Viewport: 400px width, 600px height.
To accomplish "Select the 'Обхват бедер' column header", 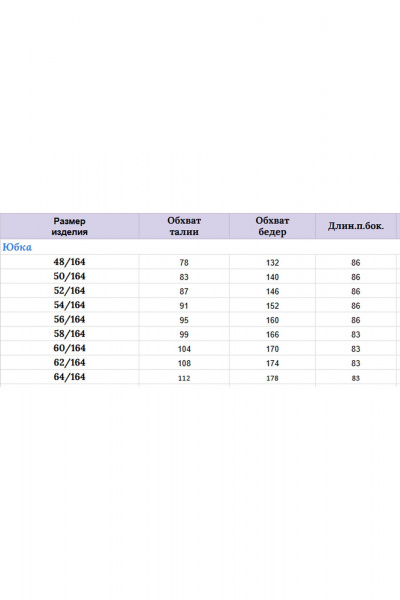I will 273,226.
